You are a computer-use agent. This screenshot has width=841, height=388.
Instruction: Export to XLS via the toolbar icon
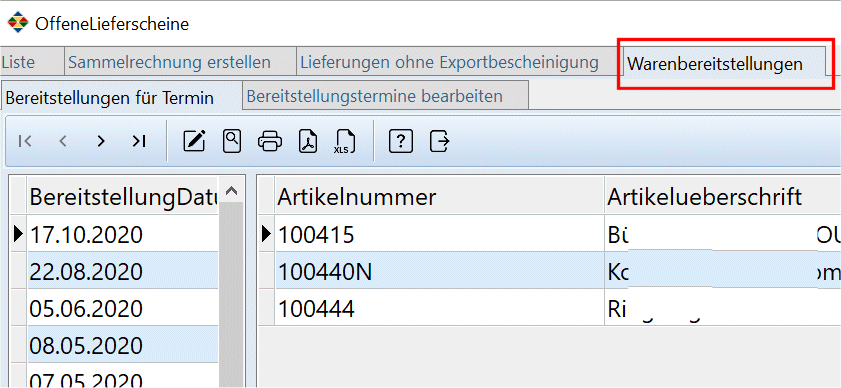click(343, 141)
